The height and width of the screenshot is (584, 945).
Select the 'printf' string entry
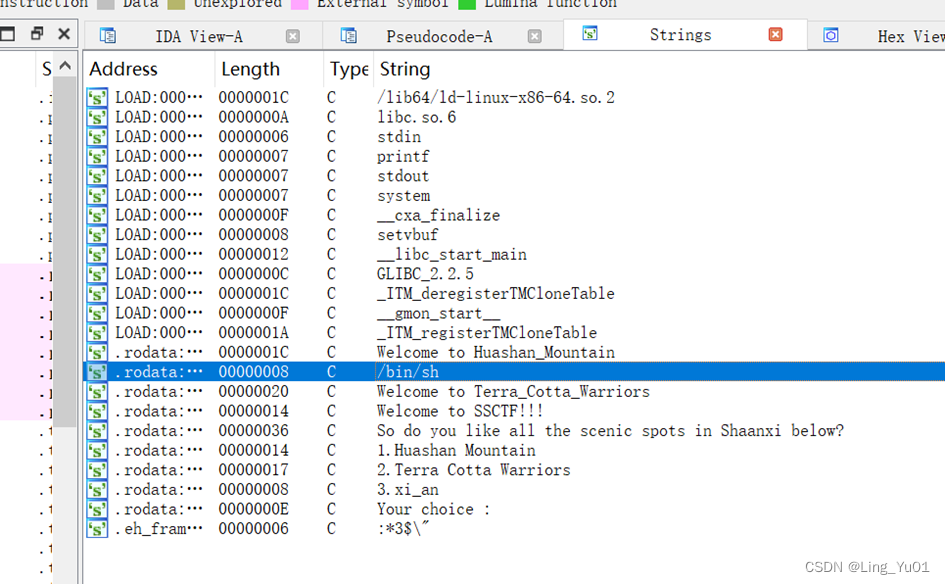click(403, 157)
